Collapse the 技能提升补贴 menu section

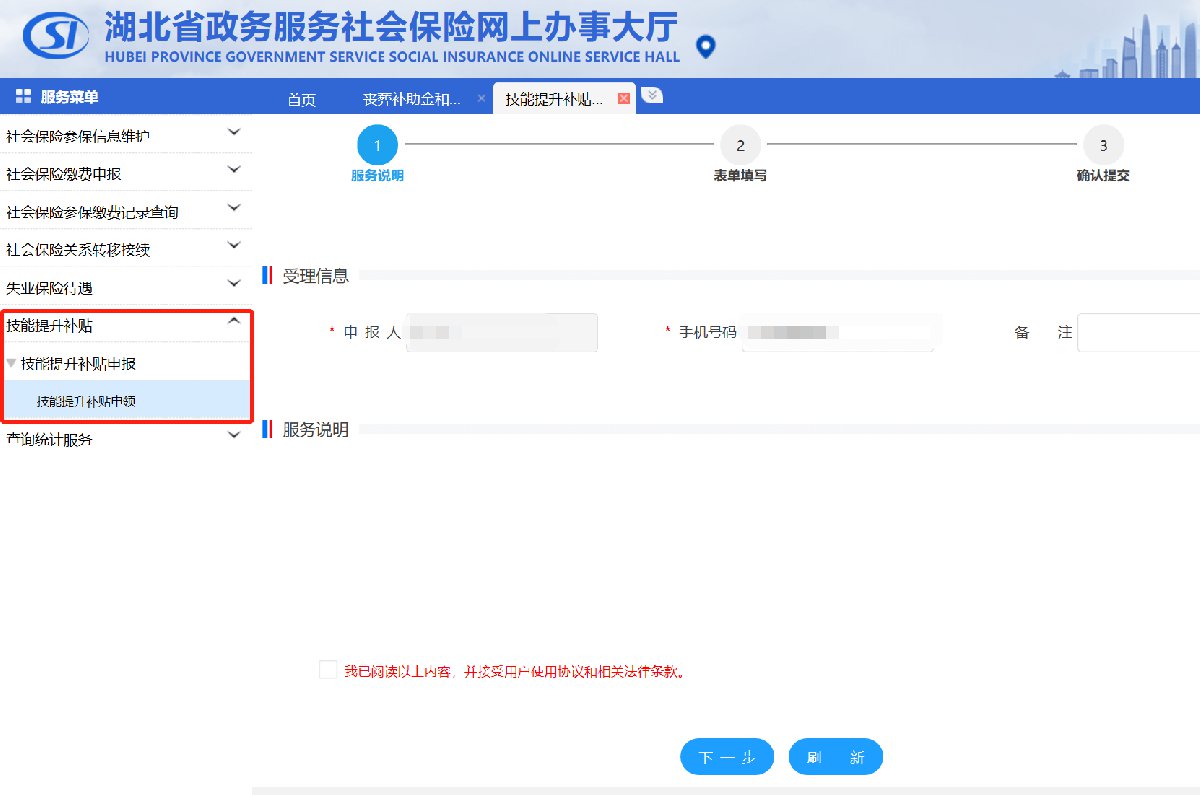(x=234, y=321)
